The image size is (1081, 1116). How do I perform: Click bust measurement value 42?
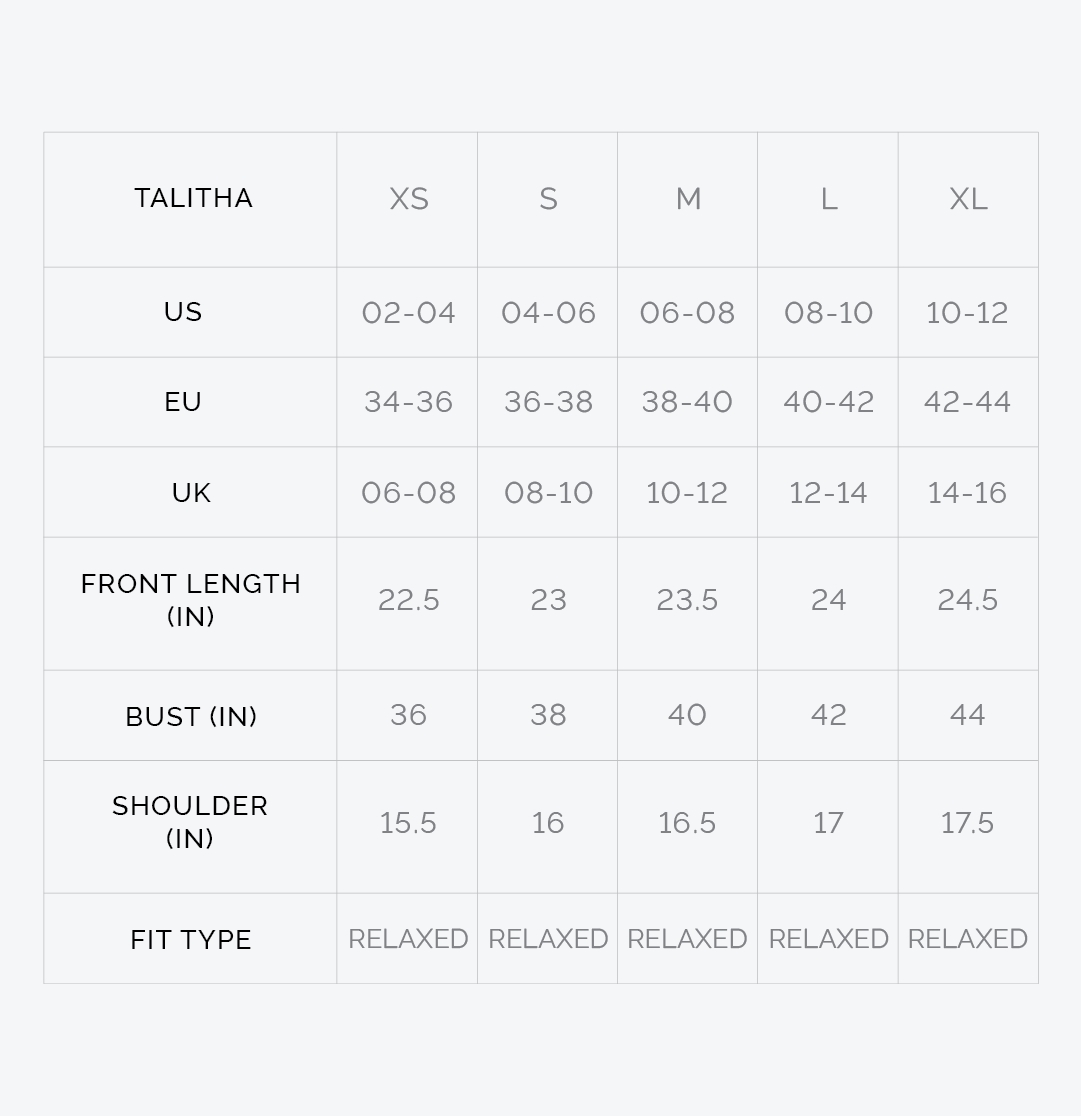[828, 715]
